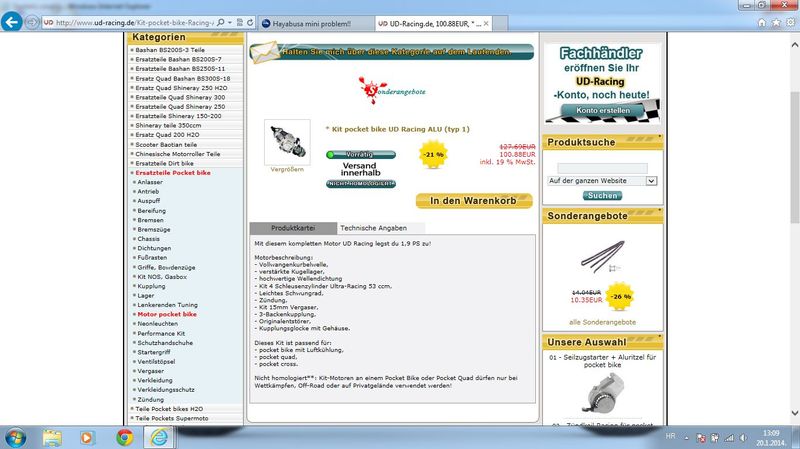Open subcategory Anlasser
The image size is (800, 449).
[150, 182]
